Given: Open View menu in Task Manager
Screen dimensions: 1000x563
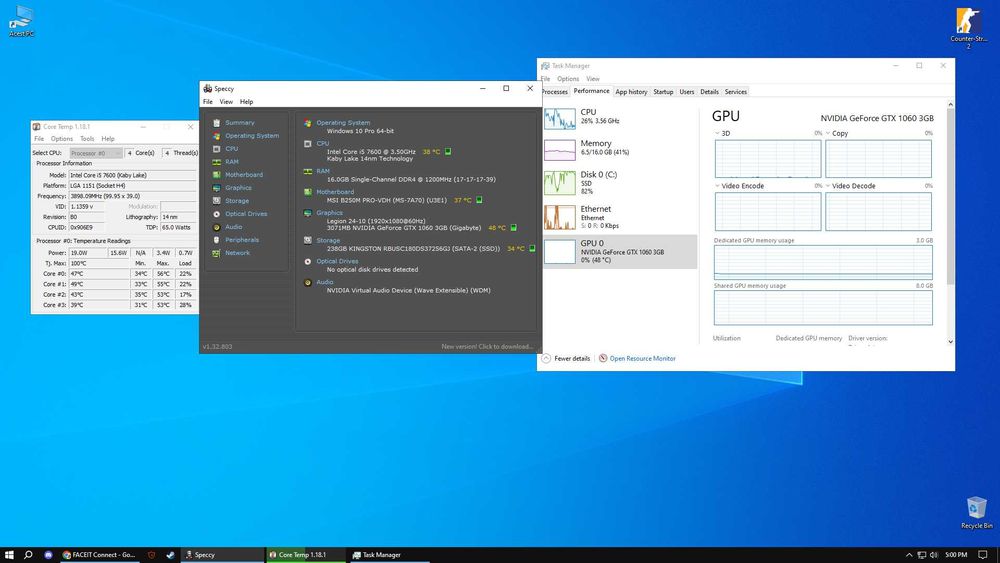Looking at the screenshot, I should pyautogui.click(x=592, y=78).
